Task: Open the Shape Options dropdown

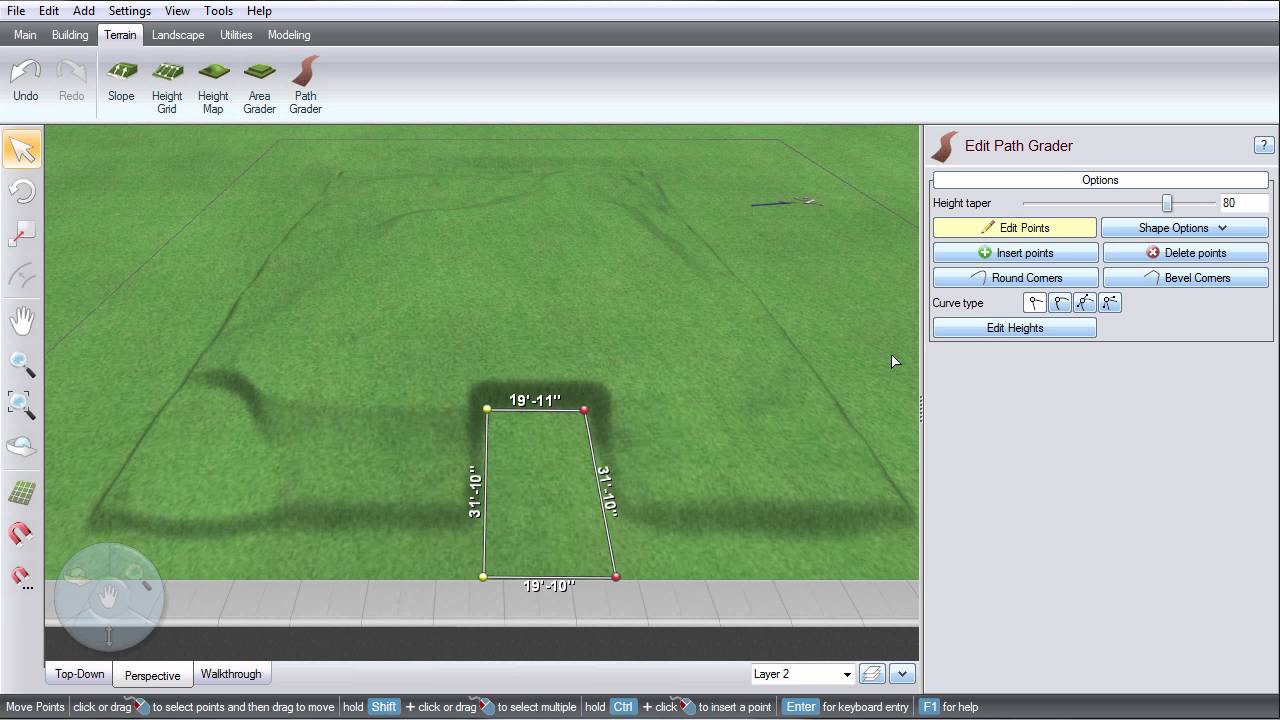Action: (x=1185, y=228)
